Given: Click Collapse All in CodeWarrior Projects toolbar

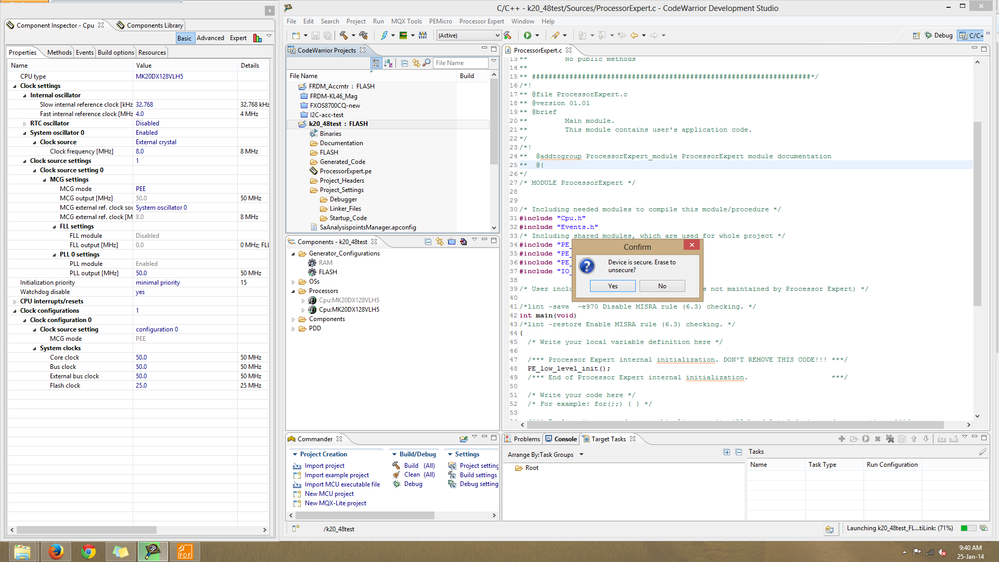Looking at the screenshot, I should pos(405,63).
